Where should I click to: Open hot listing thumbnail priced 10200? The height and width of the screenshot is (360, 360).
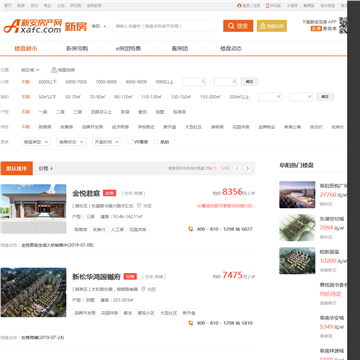pyautogui.click(x=297, y=261)
